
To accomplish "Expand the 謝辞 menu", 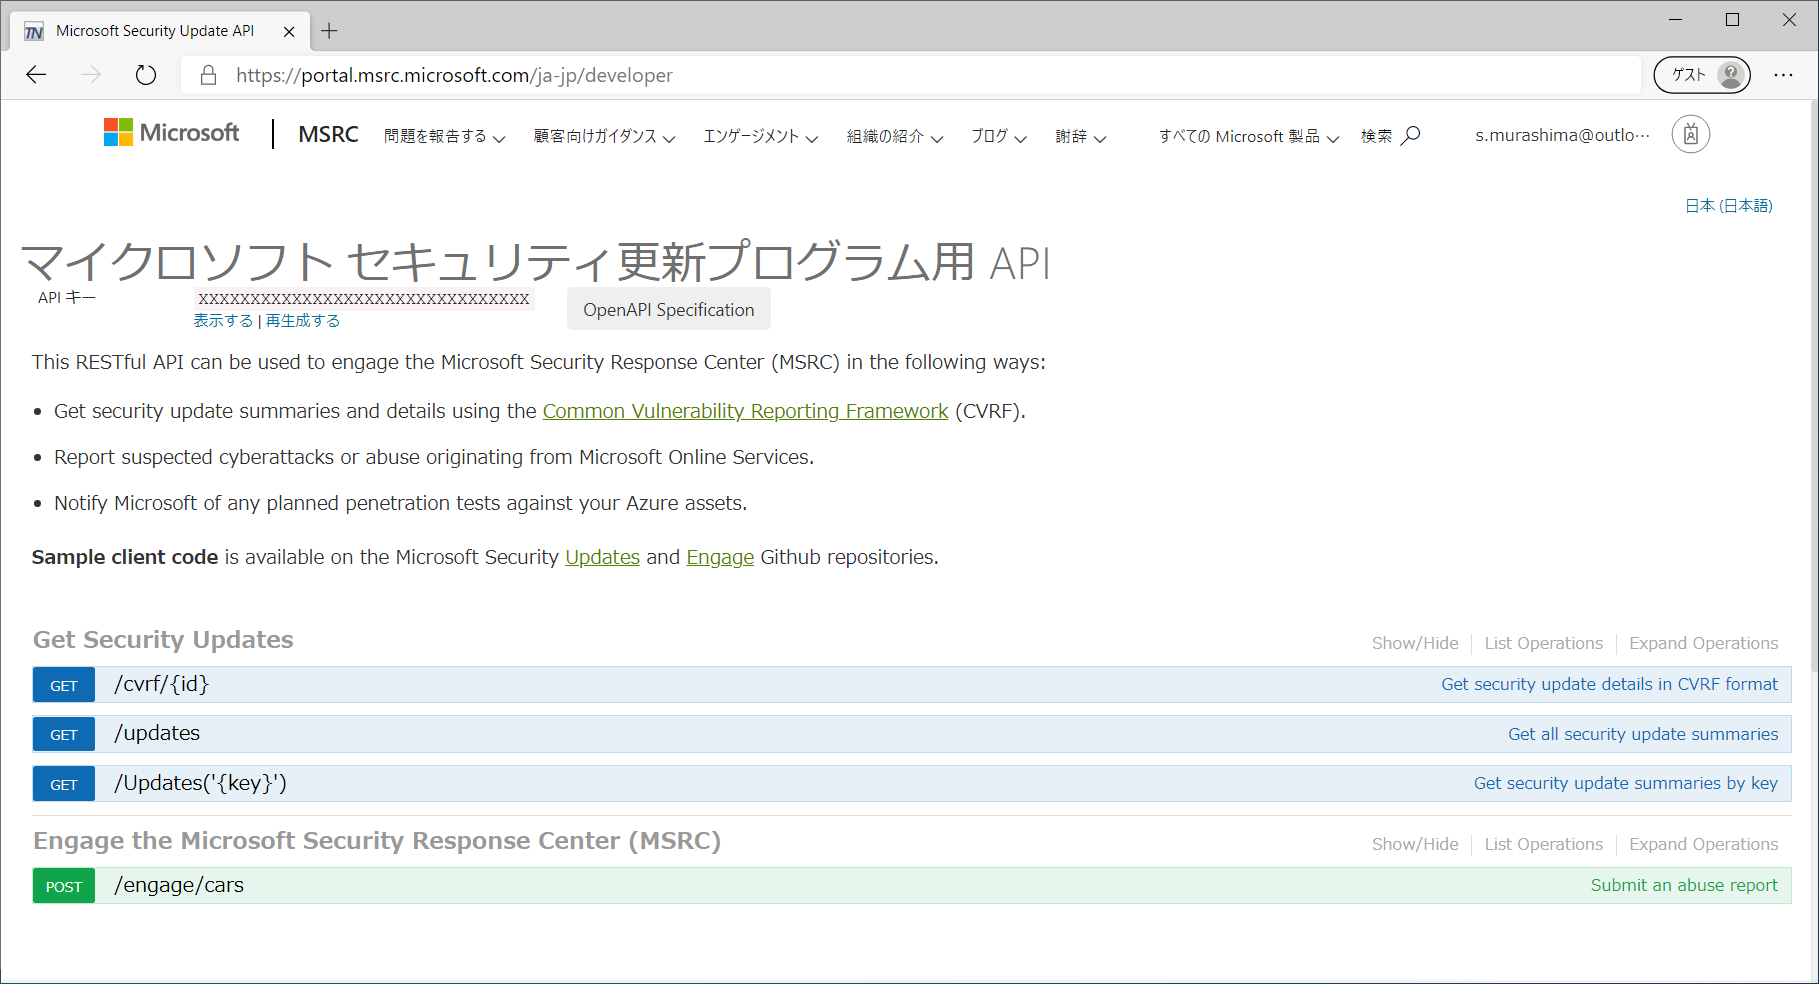I will click(1081, 137).
